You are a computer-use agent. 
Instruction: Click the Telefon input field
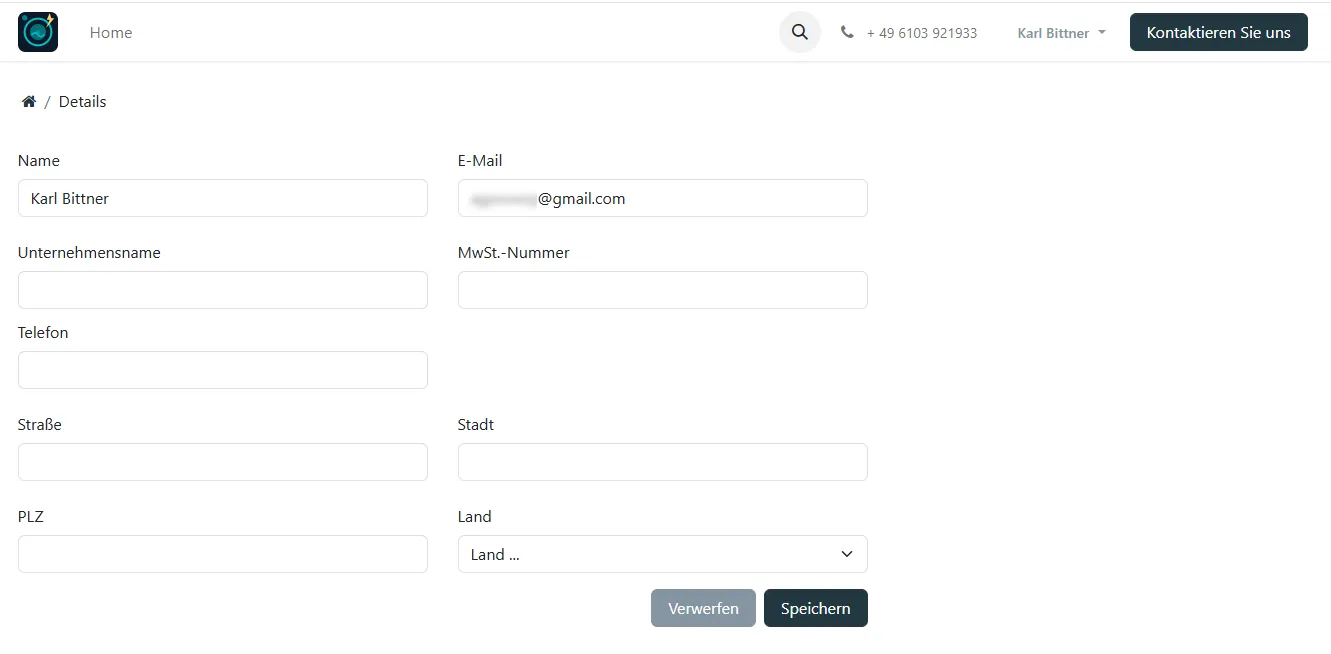[223, 370]
